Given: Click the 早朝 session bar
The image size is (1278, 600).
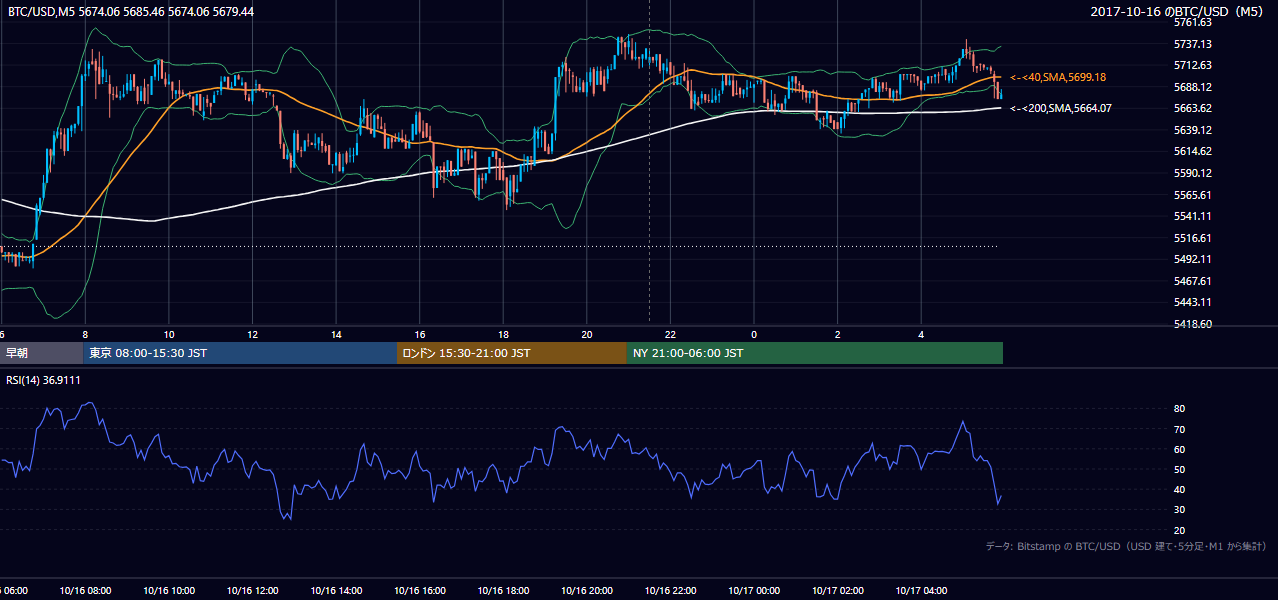Looking at the screenshot, I should point(41,353).
